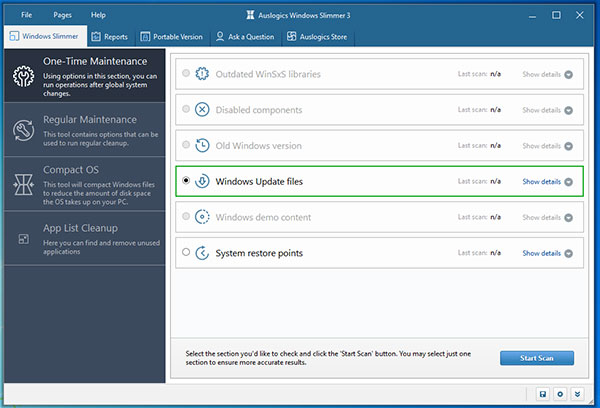Click the One-Time Maintenance gear-wrench icon

(23, 76)
